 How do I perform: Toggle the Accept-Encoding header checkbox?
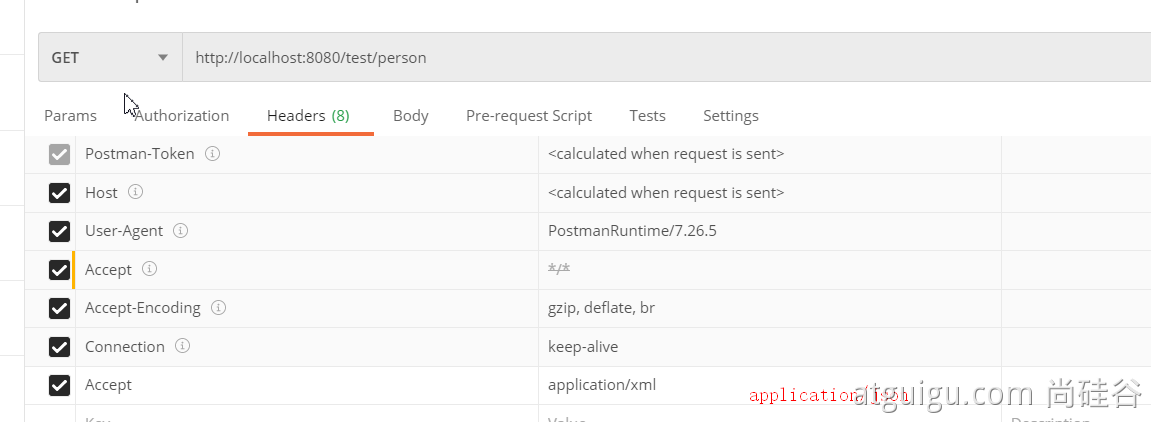[59, 308]
